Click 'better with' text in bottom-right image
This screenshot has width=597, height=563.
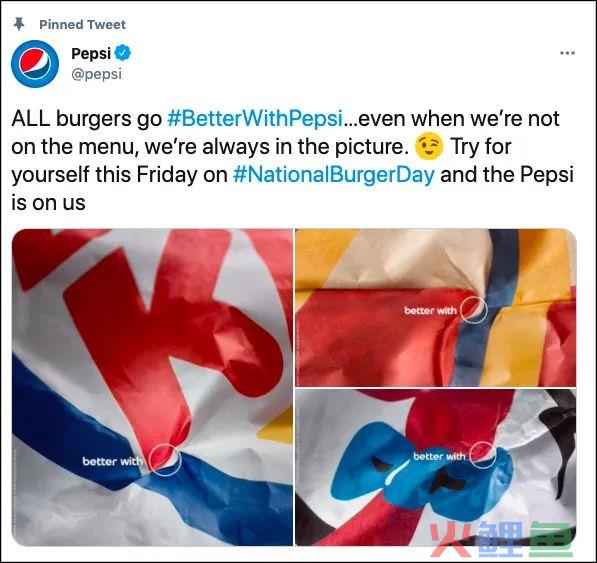pyautogui.click(x=439, y=456)
